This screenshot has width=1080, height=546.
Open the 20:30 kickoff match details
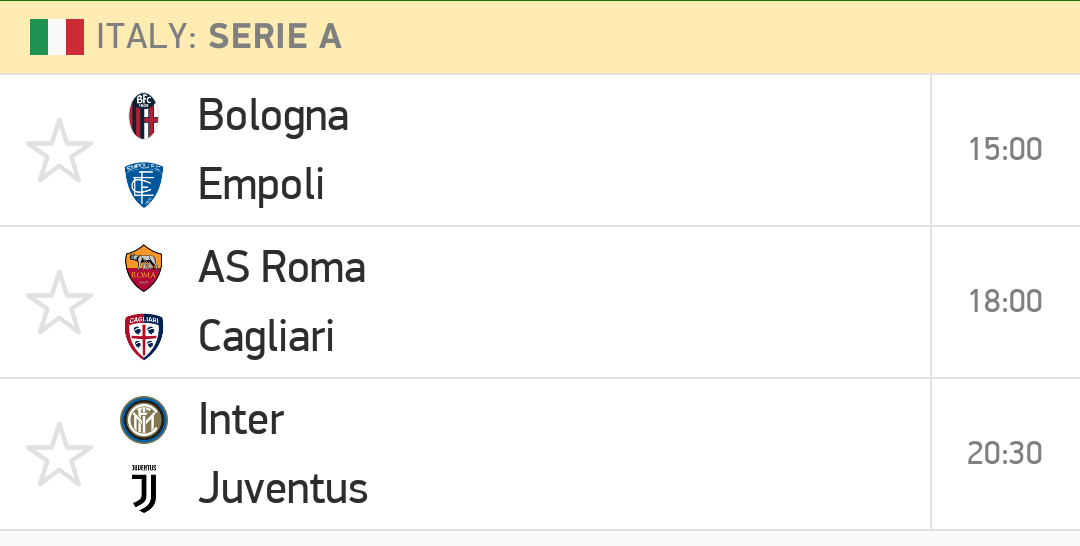click(1004, 454)
